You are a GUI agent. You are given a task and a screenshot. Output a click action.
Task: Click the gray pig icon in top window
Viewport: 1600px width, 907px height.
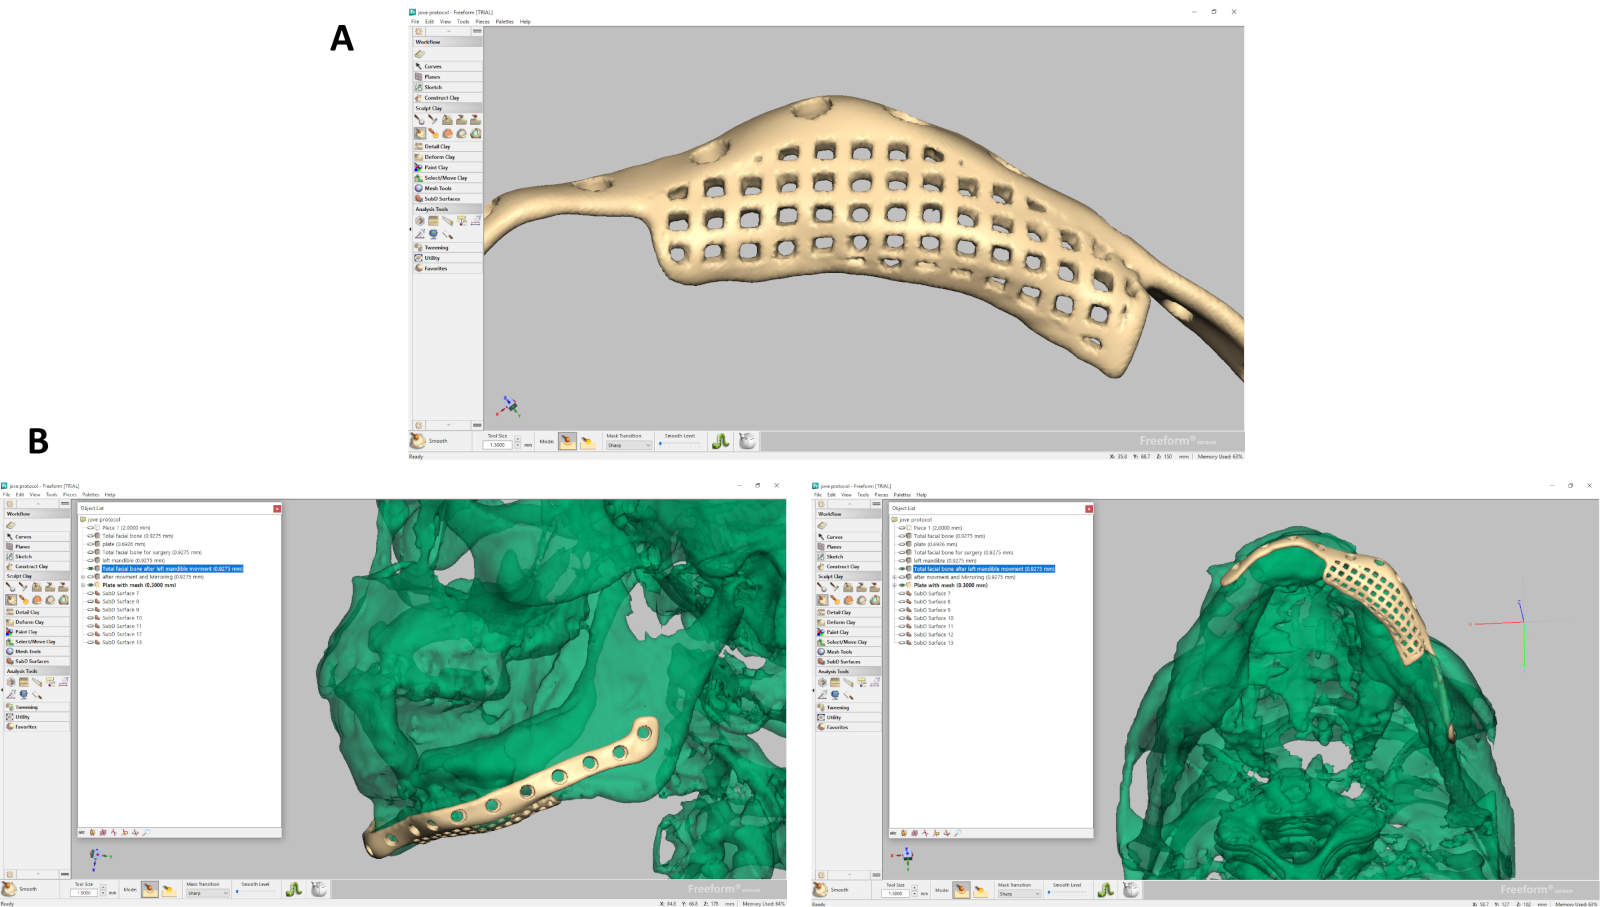(747, 441)
